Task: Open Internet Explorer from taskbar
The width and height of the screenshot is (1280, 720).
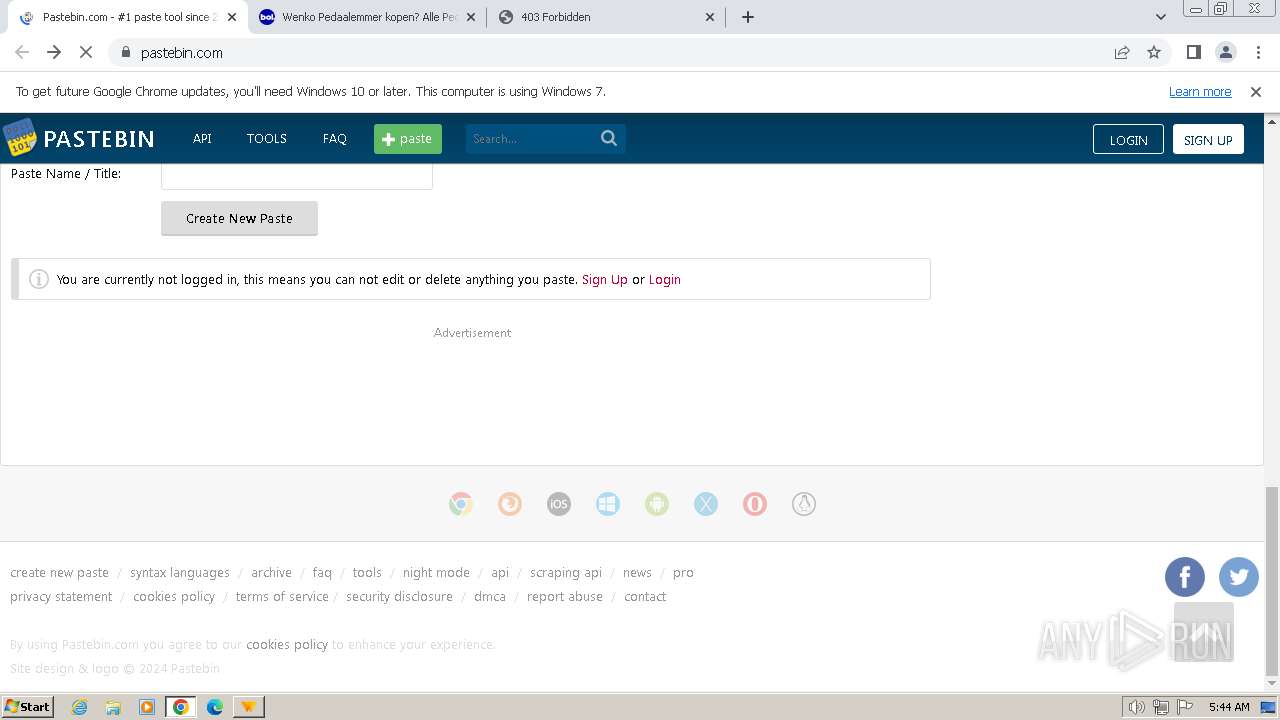Action: (x=80, y=707)
